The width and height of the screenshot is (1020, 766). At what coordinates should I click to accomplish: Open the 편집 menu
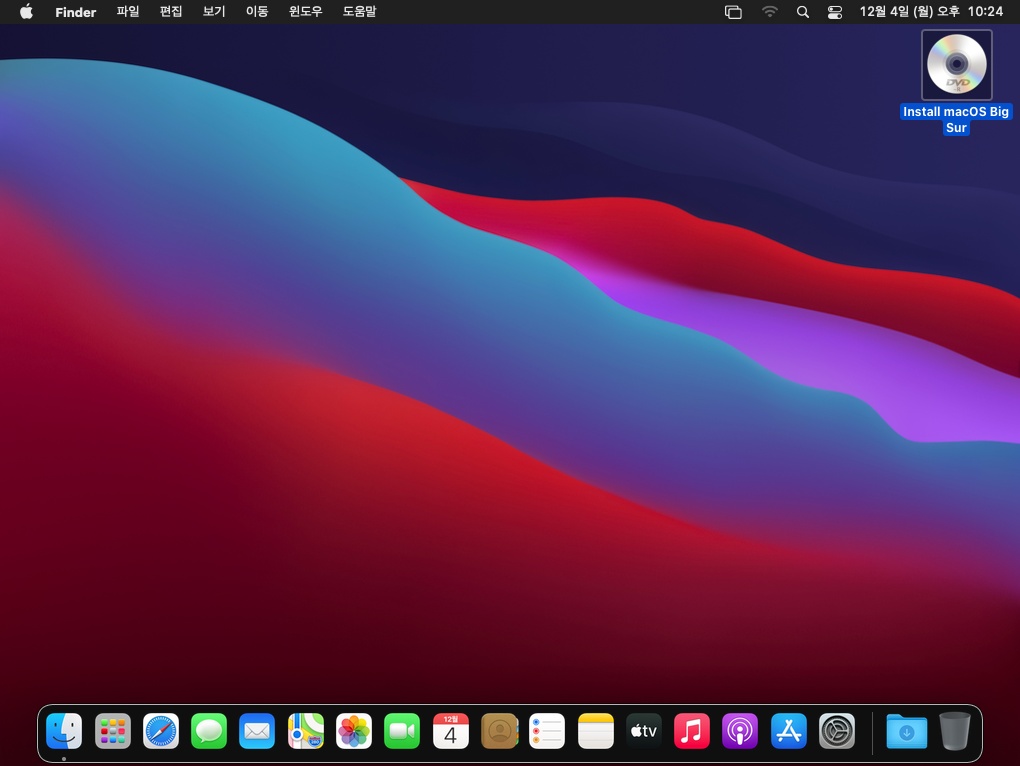point(171,12)
